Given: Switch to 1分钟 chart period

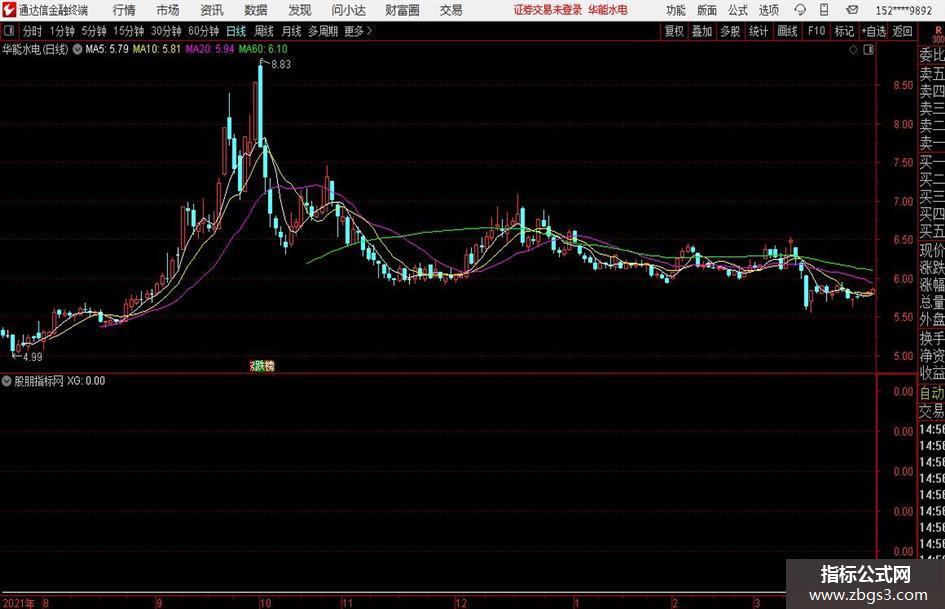Looking at the screenshot, I should pos(62,31).
